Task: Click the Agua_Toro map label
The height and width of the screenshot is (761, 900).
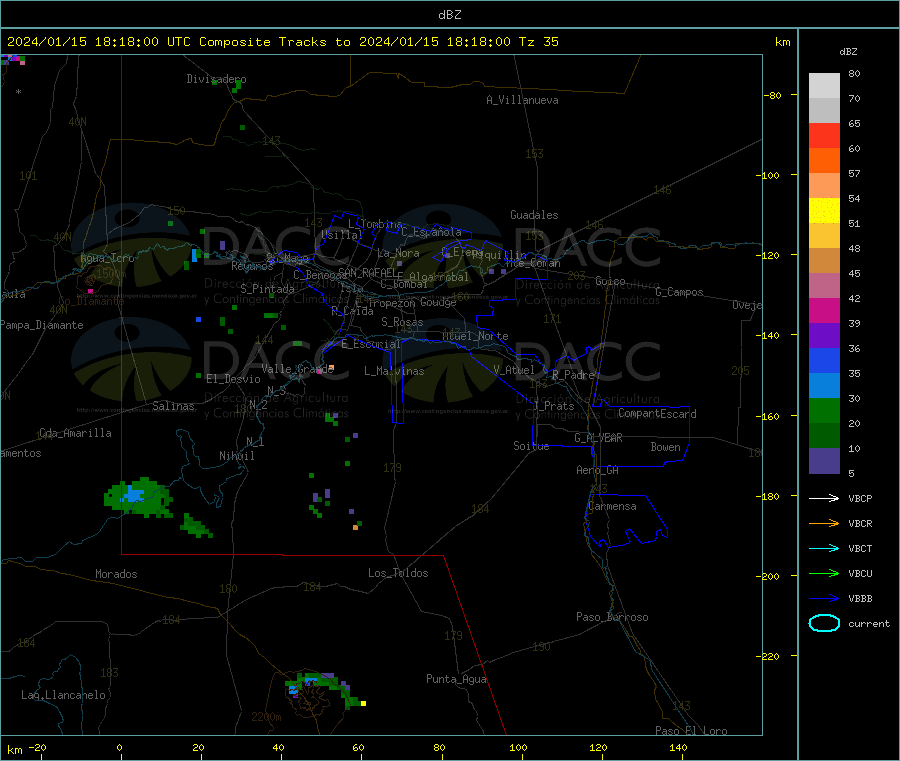Action: pos(107,258)
